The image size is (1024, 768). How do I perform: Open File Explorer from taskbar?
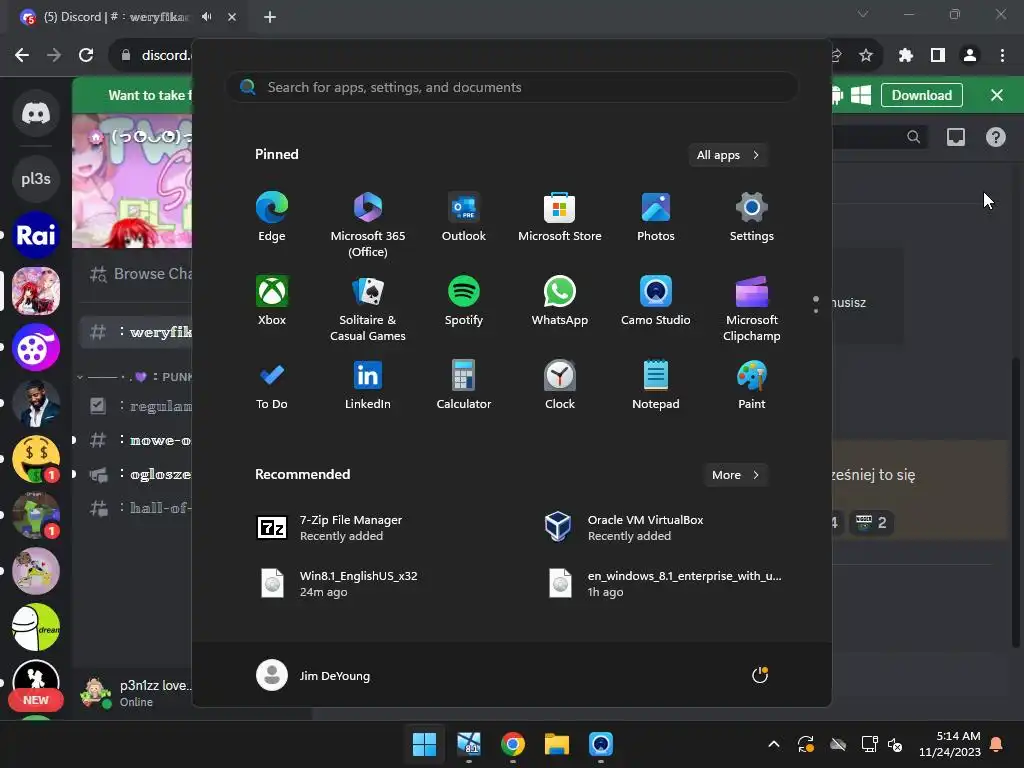click(557, 744)
